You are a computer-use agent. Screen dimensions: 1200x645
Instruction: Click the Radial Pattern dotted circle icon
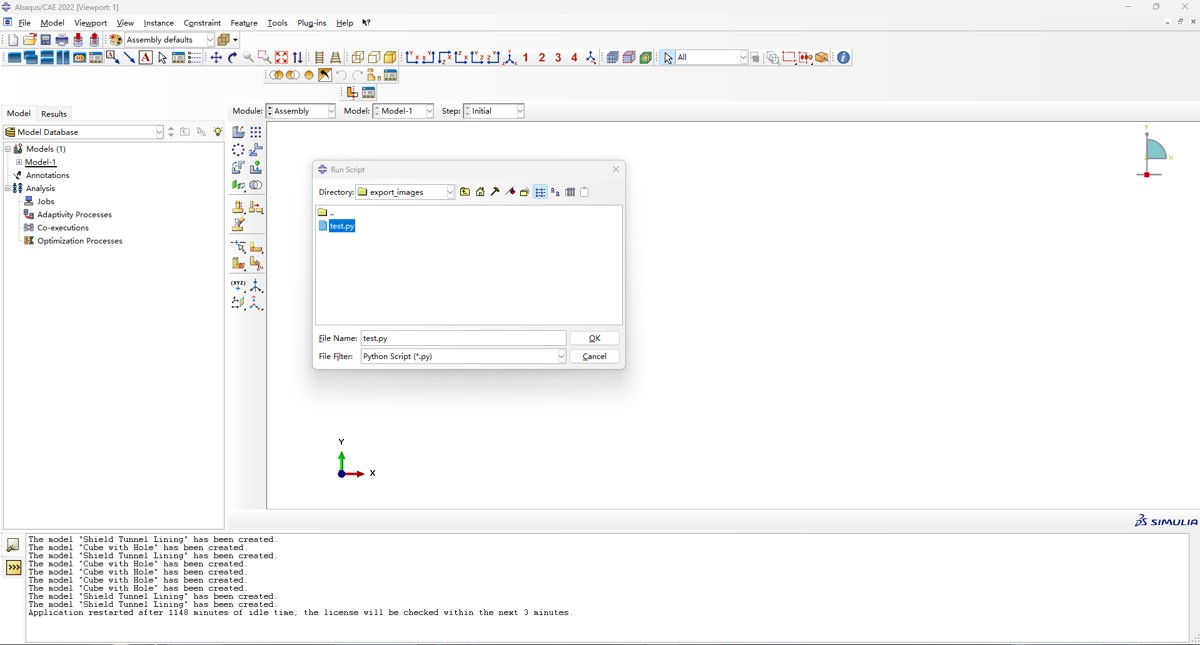238,150
